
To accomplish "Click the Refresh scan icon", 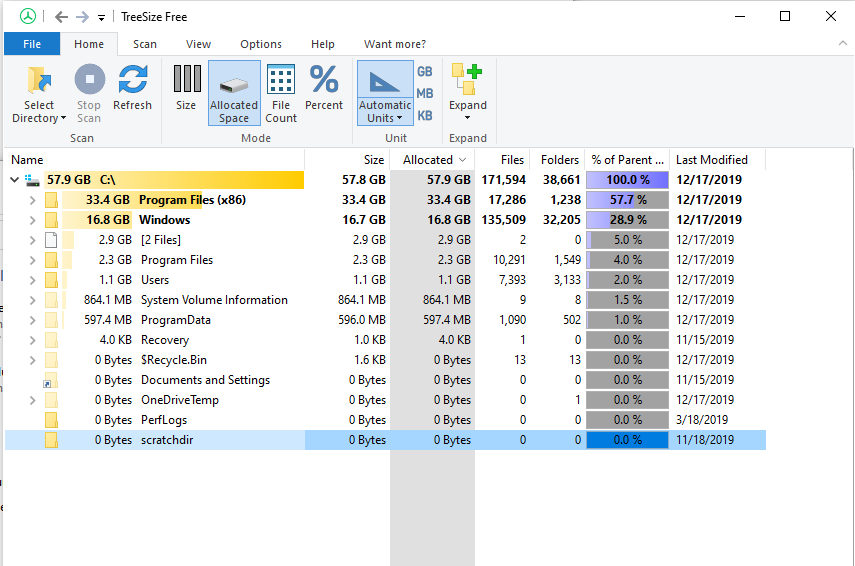I will pyautogui.click(x=132, y=80).
